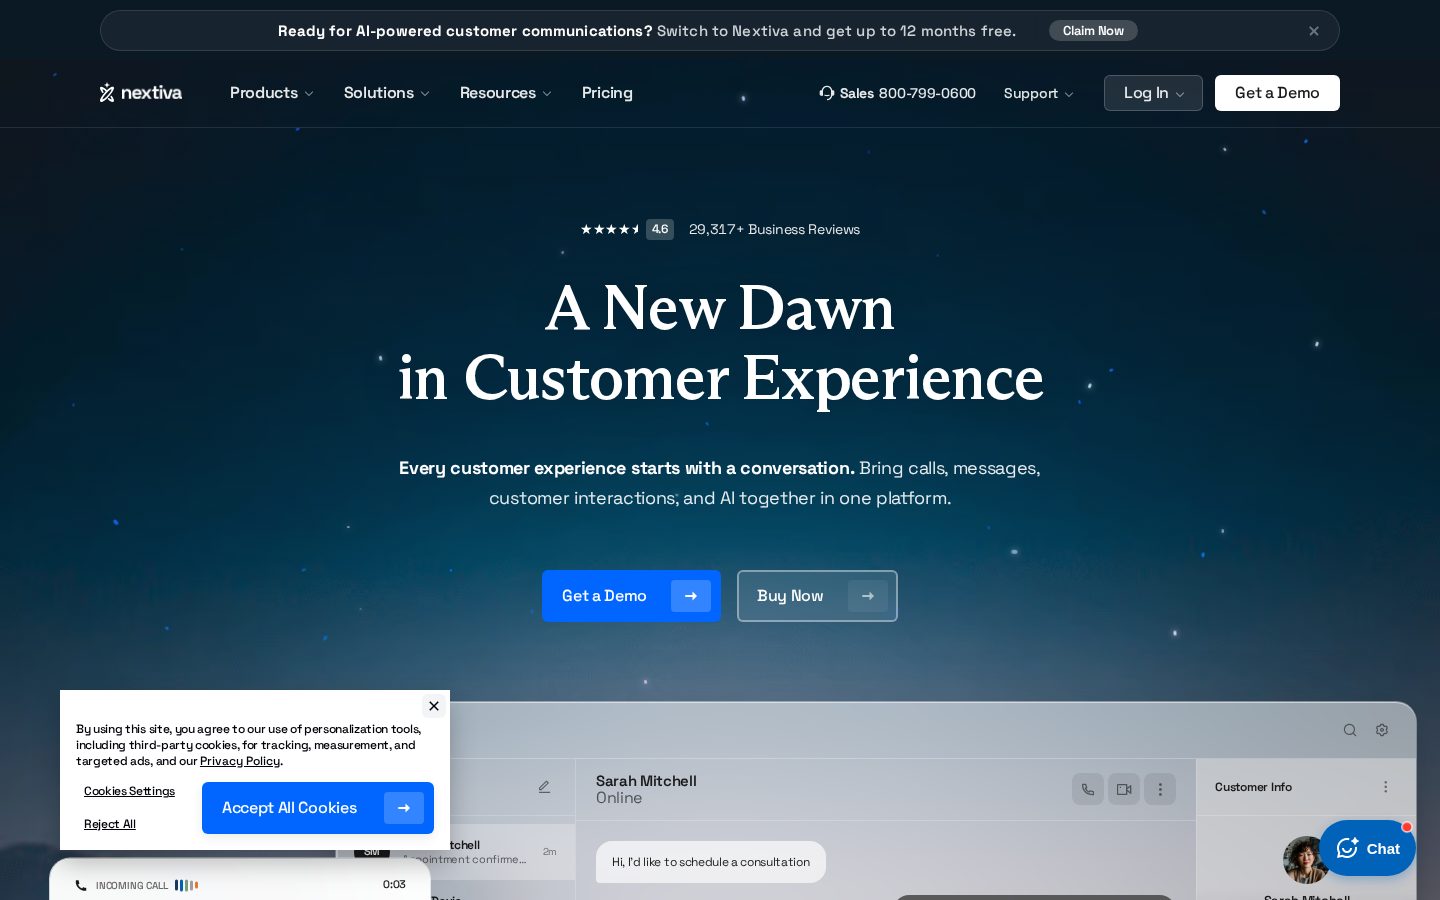Viewport: 1440px width, 900px height.
Task: Click the 4.6 rating badge
Action: click(x=660, y=229)
